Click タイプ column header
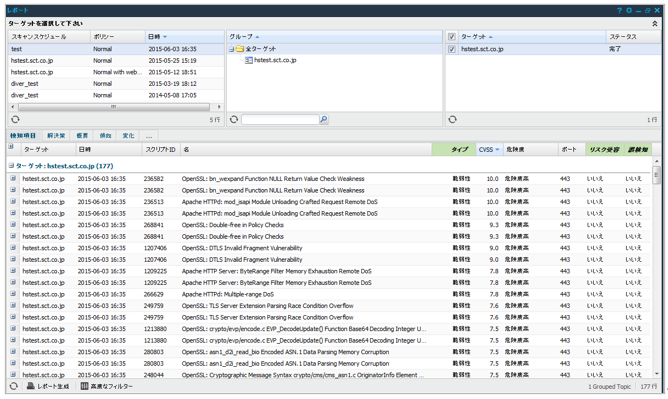668x399 pixels. [x=454, y=149]
